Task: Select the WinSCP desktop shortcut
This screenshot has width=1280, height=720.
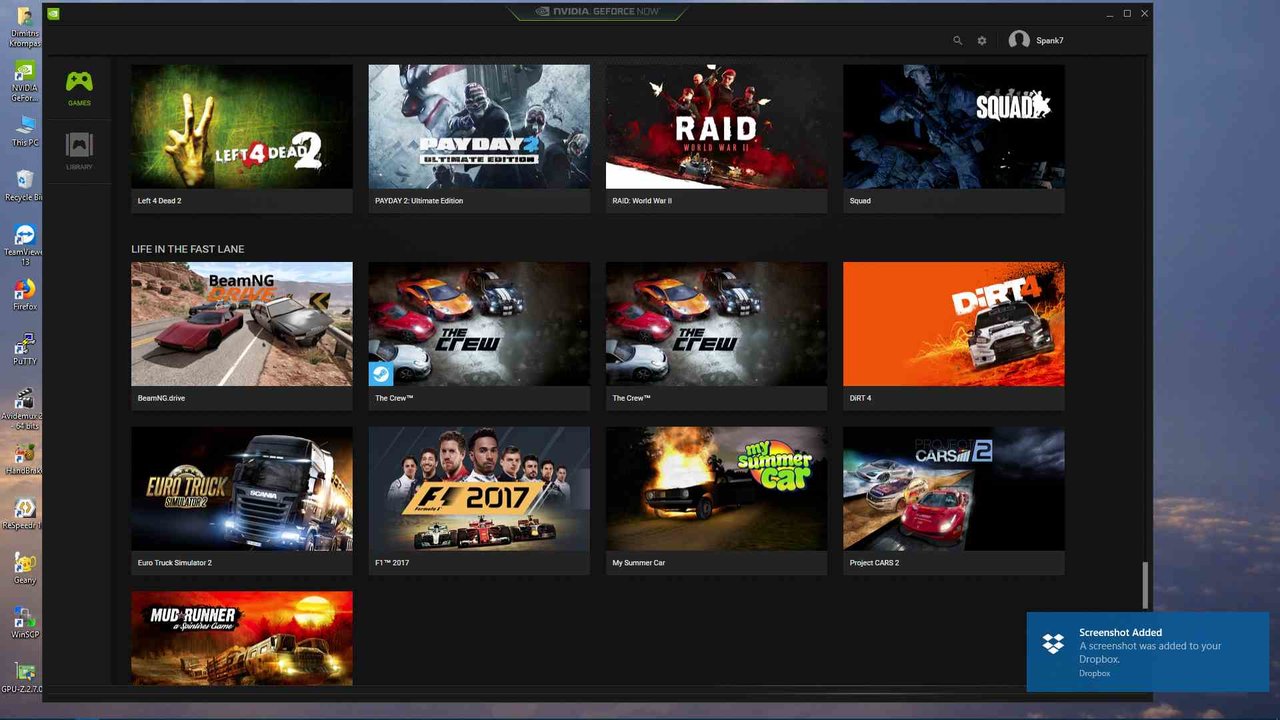Action: (x=25, y=623)
